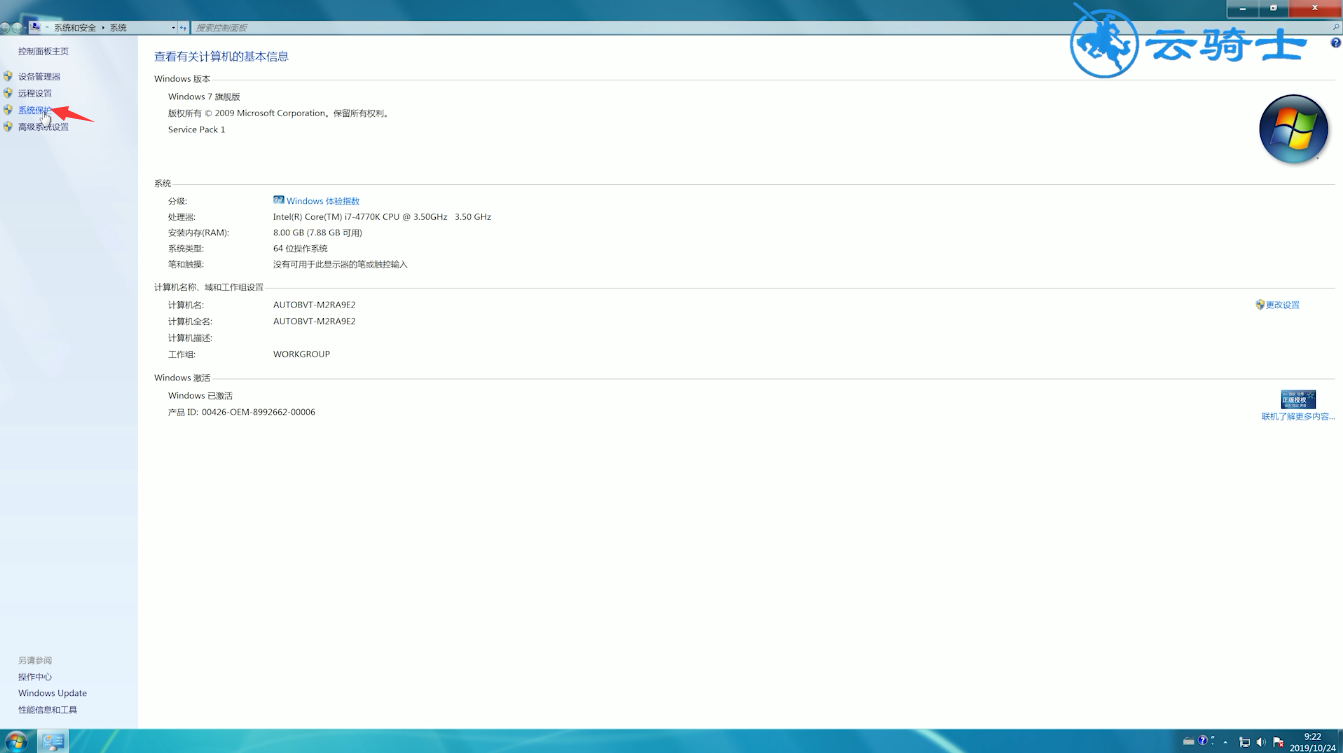Click the 64 位操作系统 text
This screenshot has width=1343, height=753.
tap(300, 248)
